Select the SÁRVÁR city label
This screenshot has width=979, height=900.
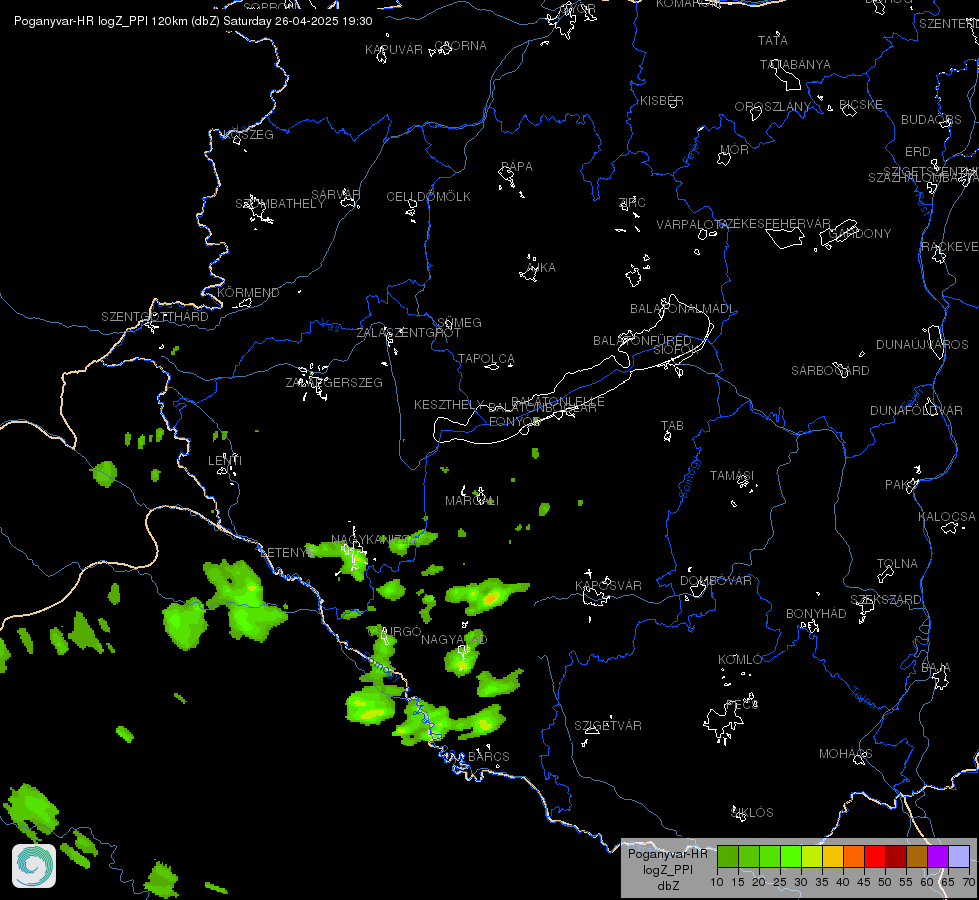[x=335, y=194]
